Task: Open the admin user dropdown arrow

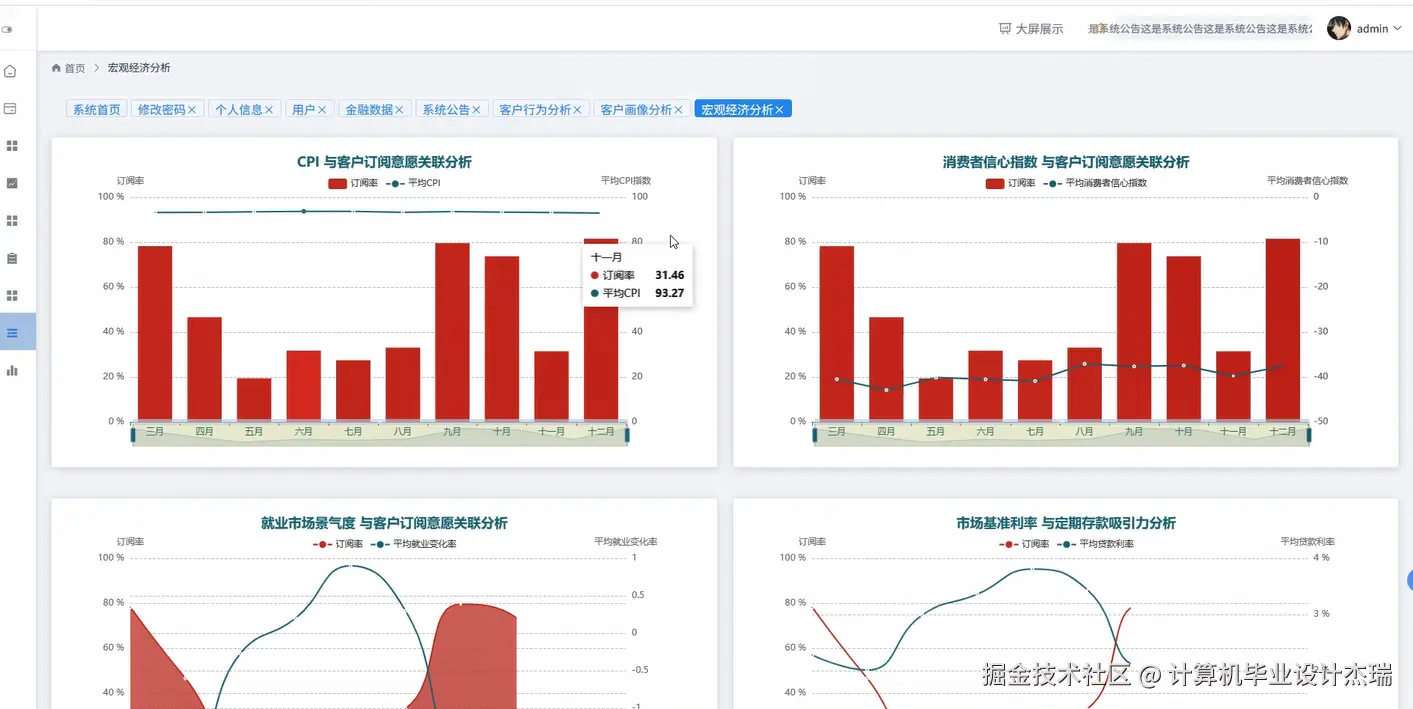Action: click(x=1398, y=29)
